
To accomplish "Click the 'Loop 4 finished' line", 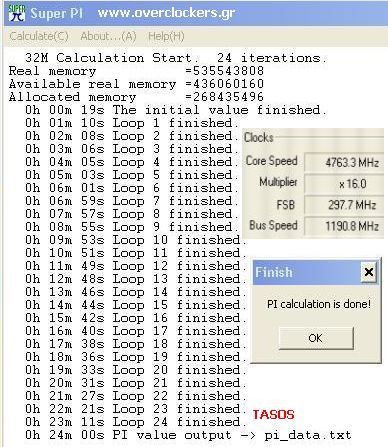I will (x=132, y=162).
